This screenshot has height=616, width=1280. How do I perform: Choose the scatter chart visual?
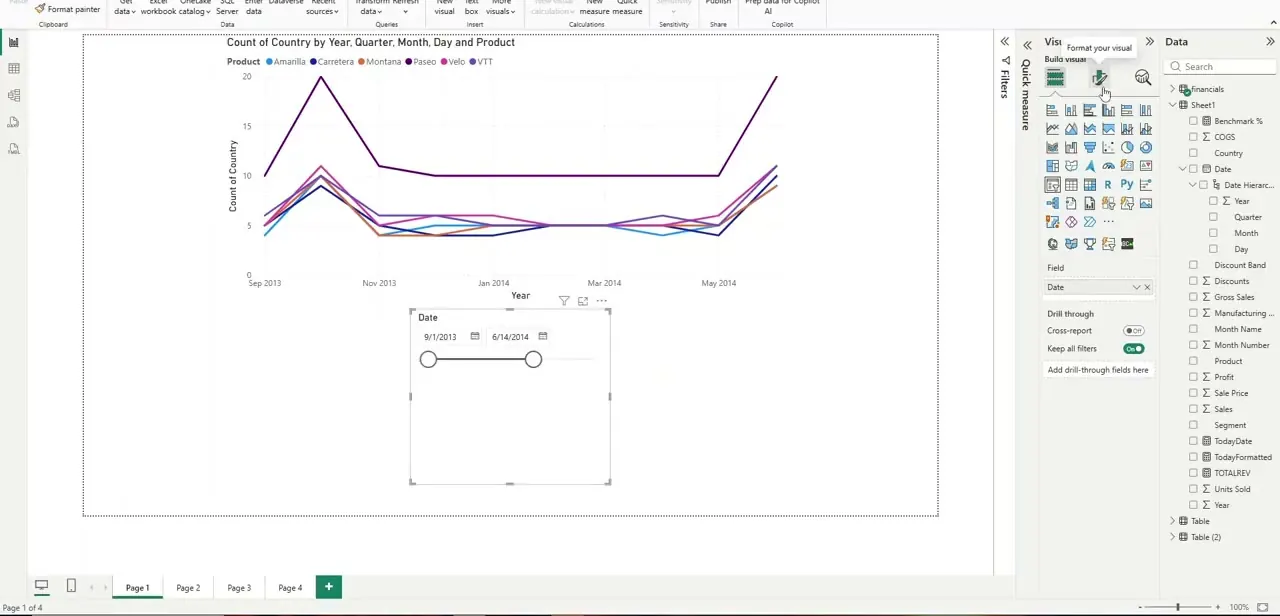(1108, 148)
